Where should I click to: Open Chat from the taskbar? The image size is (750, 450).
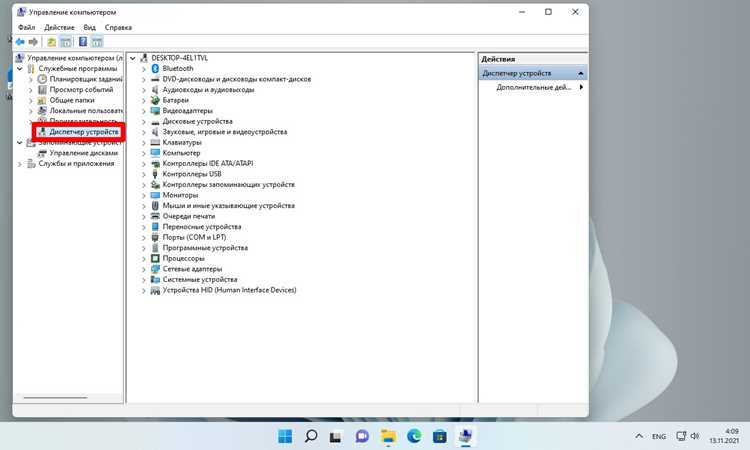(362, 436)
